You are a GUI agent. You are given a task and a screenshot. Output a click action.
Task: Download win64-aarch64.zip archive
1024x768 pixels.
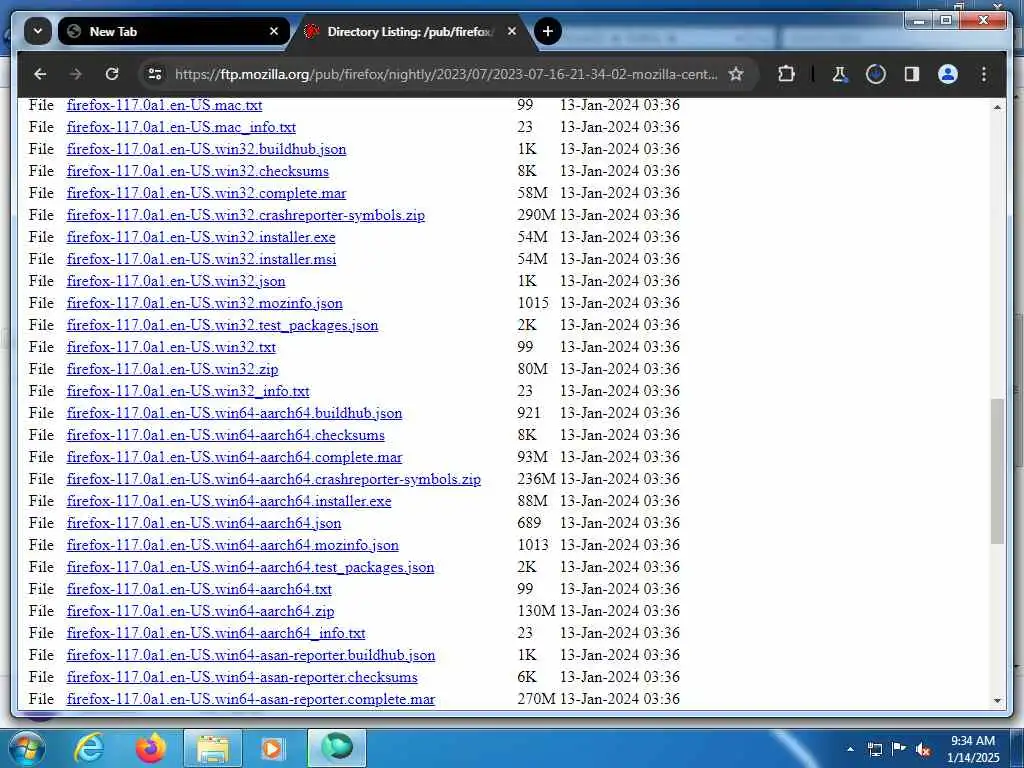[200, 611]
